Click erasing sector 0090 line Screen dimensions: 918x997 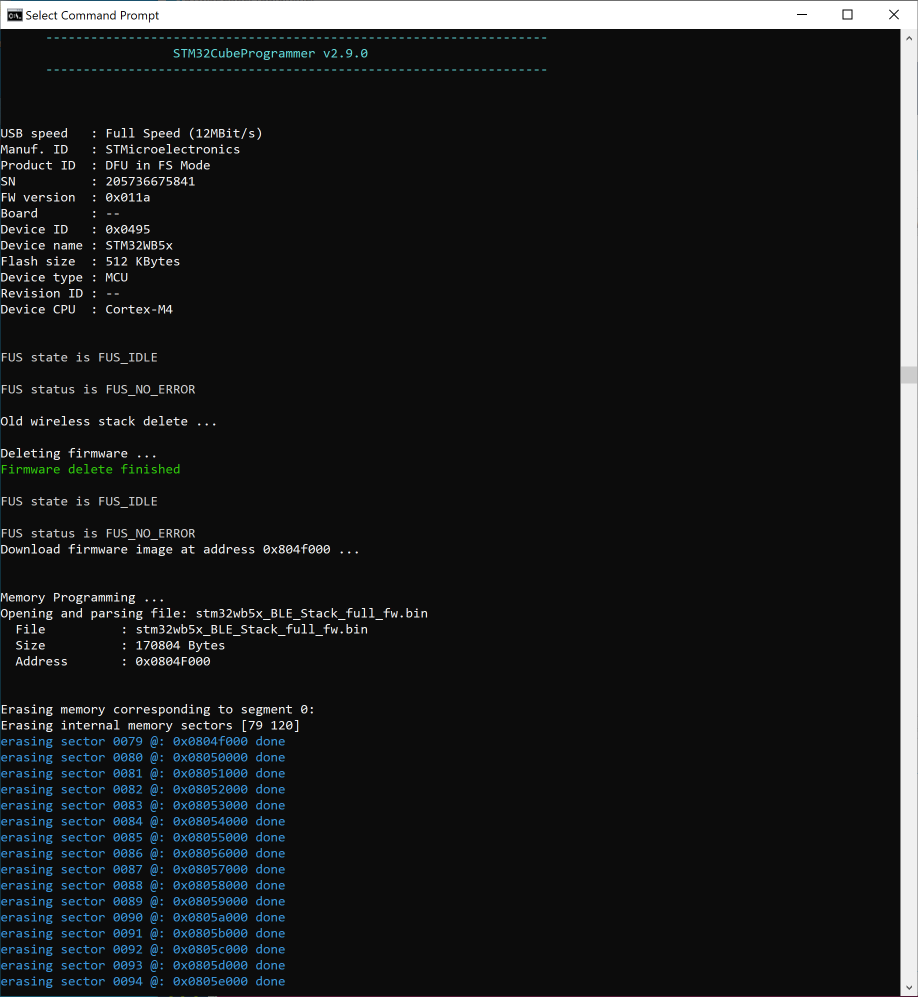143,918
